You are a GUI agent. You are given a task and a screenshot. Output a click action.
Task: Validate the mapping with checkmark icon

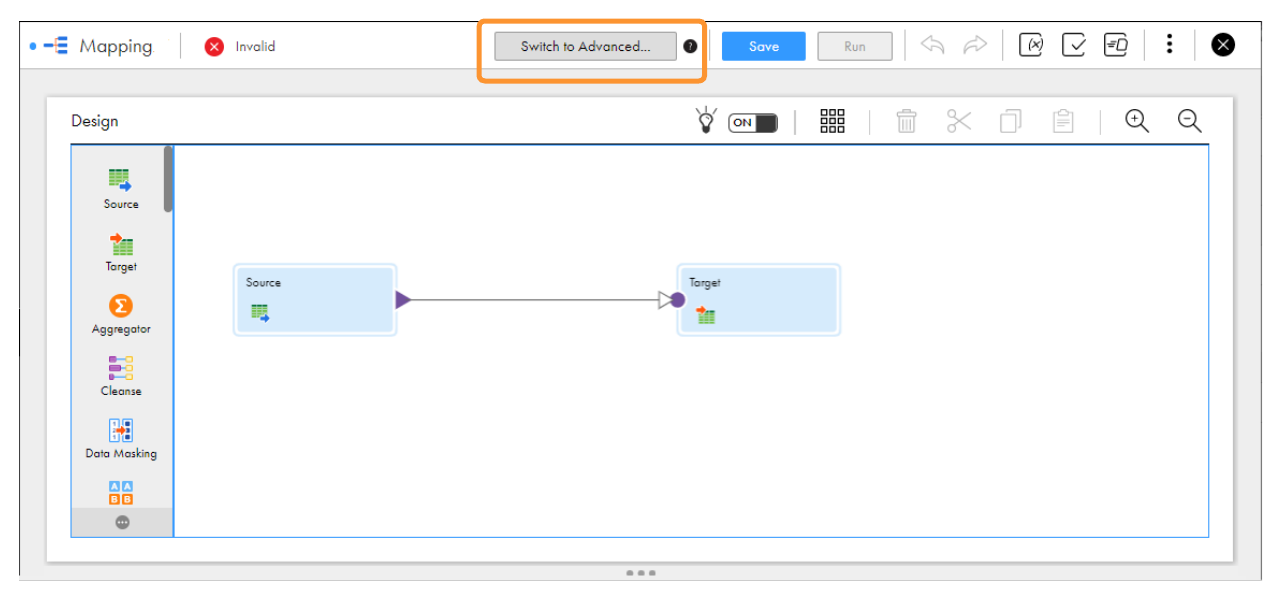tap(1074, 45)
